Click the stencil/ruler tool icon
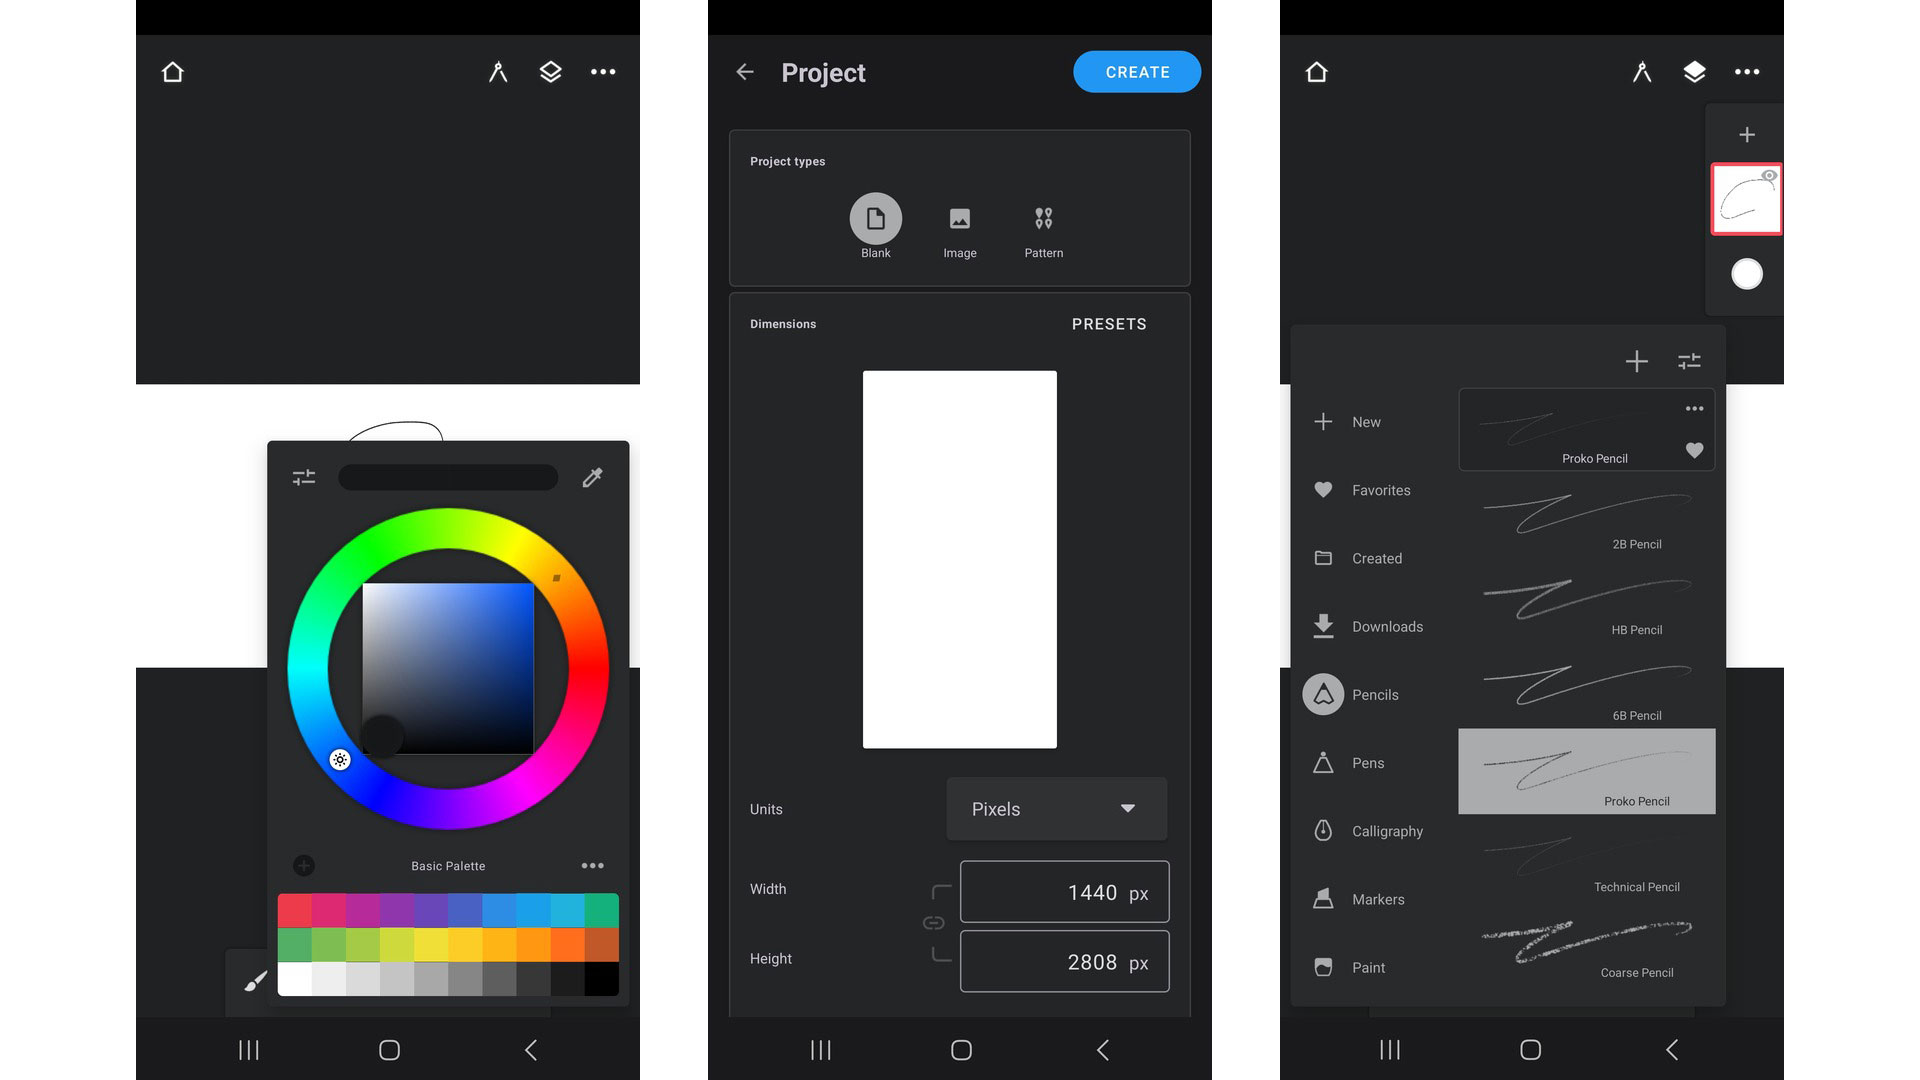 498,71
